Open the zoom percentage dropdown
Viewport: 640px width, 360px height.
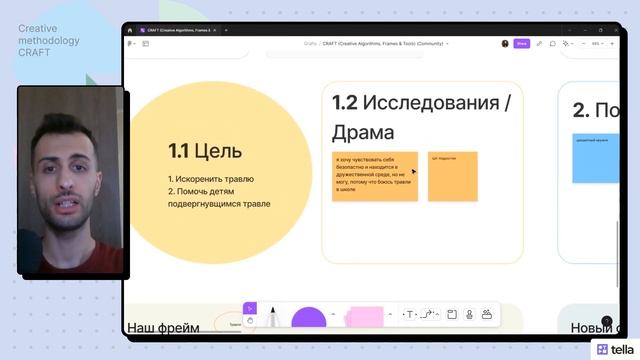pos(598,44)
